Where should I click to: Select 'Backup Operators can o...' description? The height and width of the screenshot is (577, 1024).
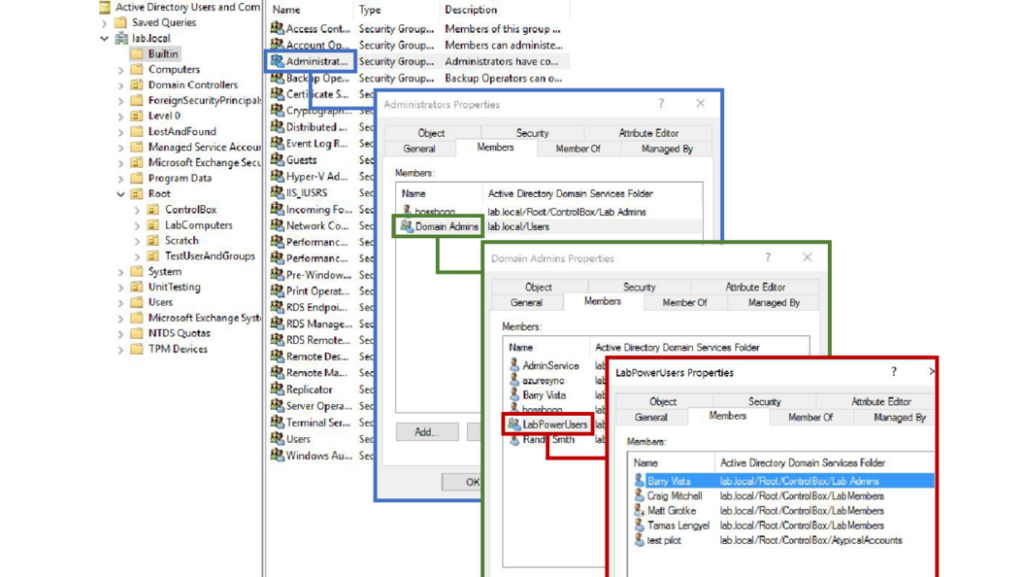(x=503, y=78)
